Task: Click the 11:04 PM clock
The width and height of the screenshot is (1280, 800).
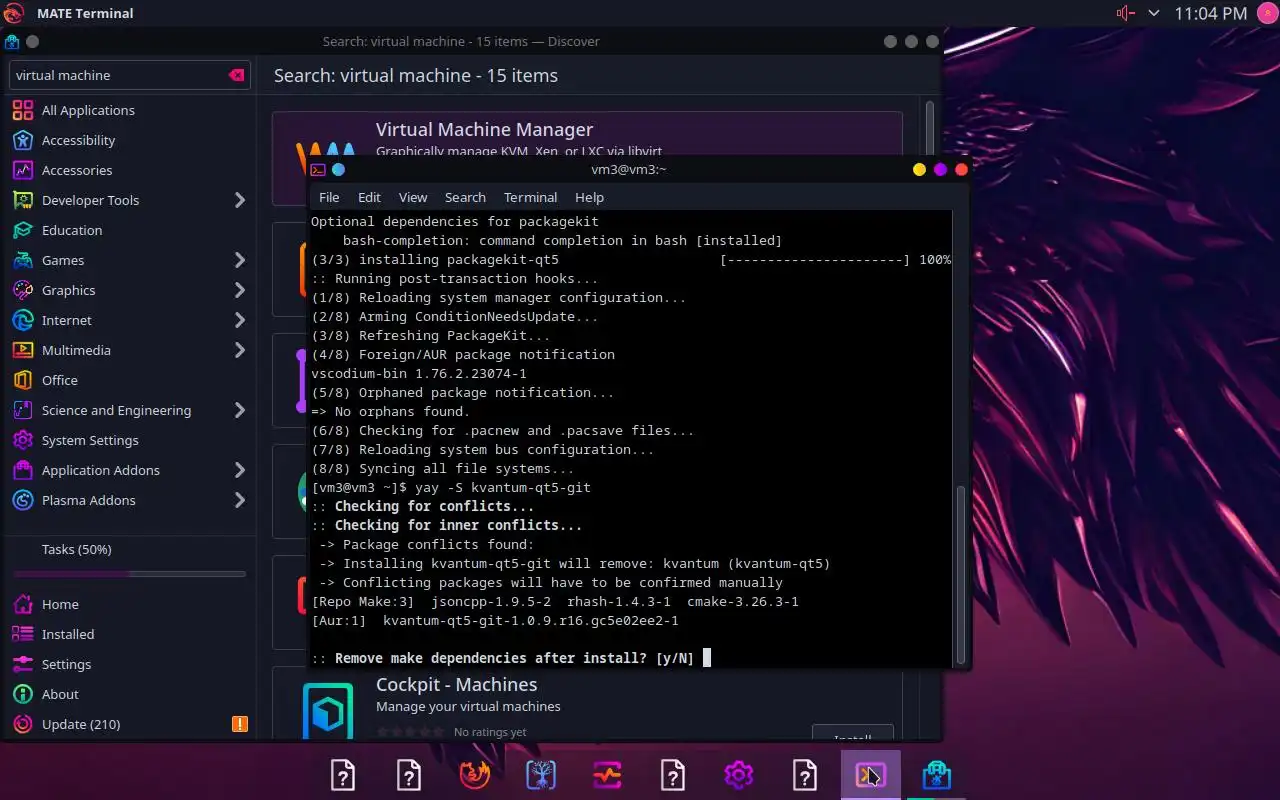Action: (1211, 13)
